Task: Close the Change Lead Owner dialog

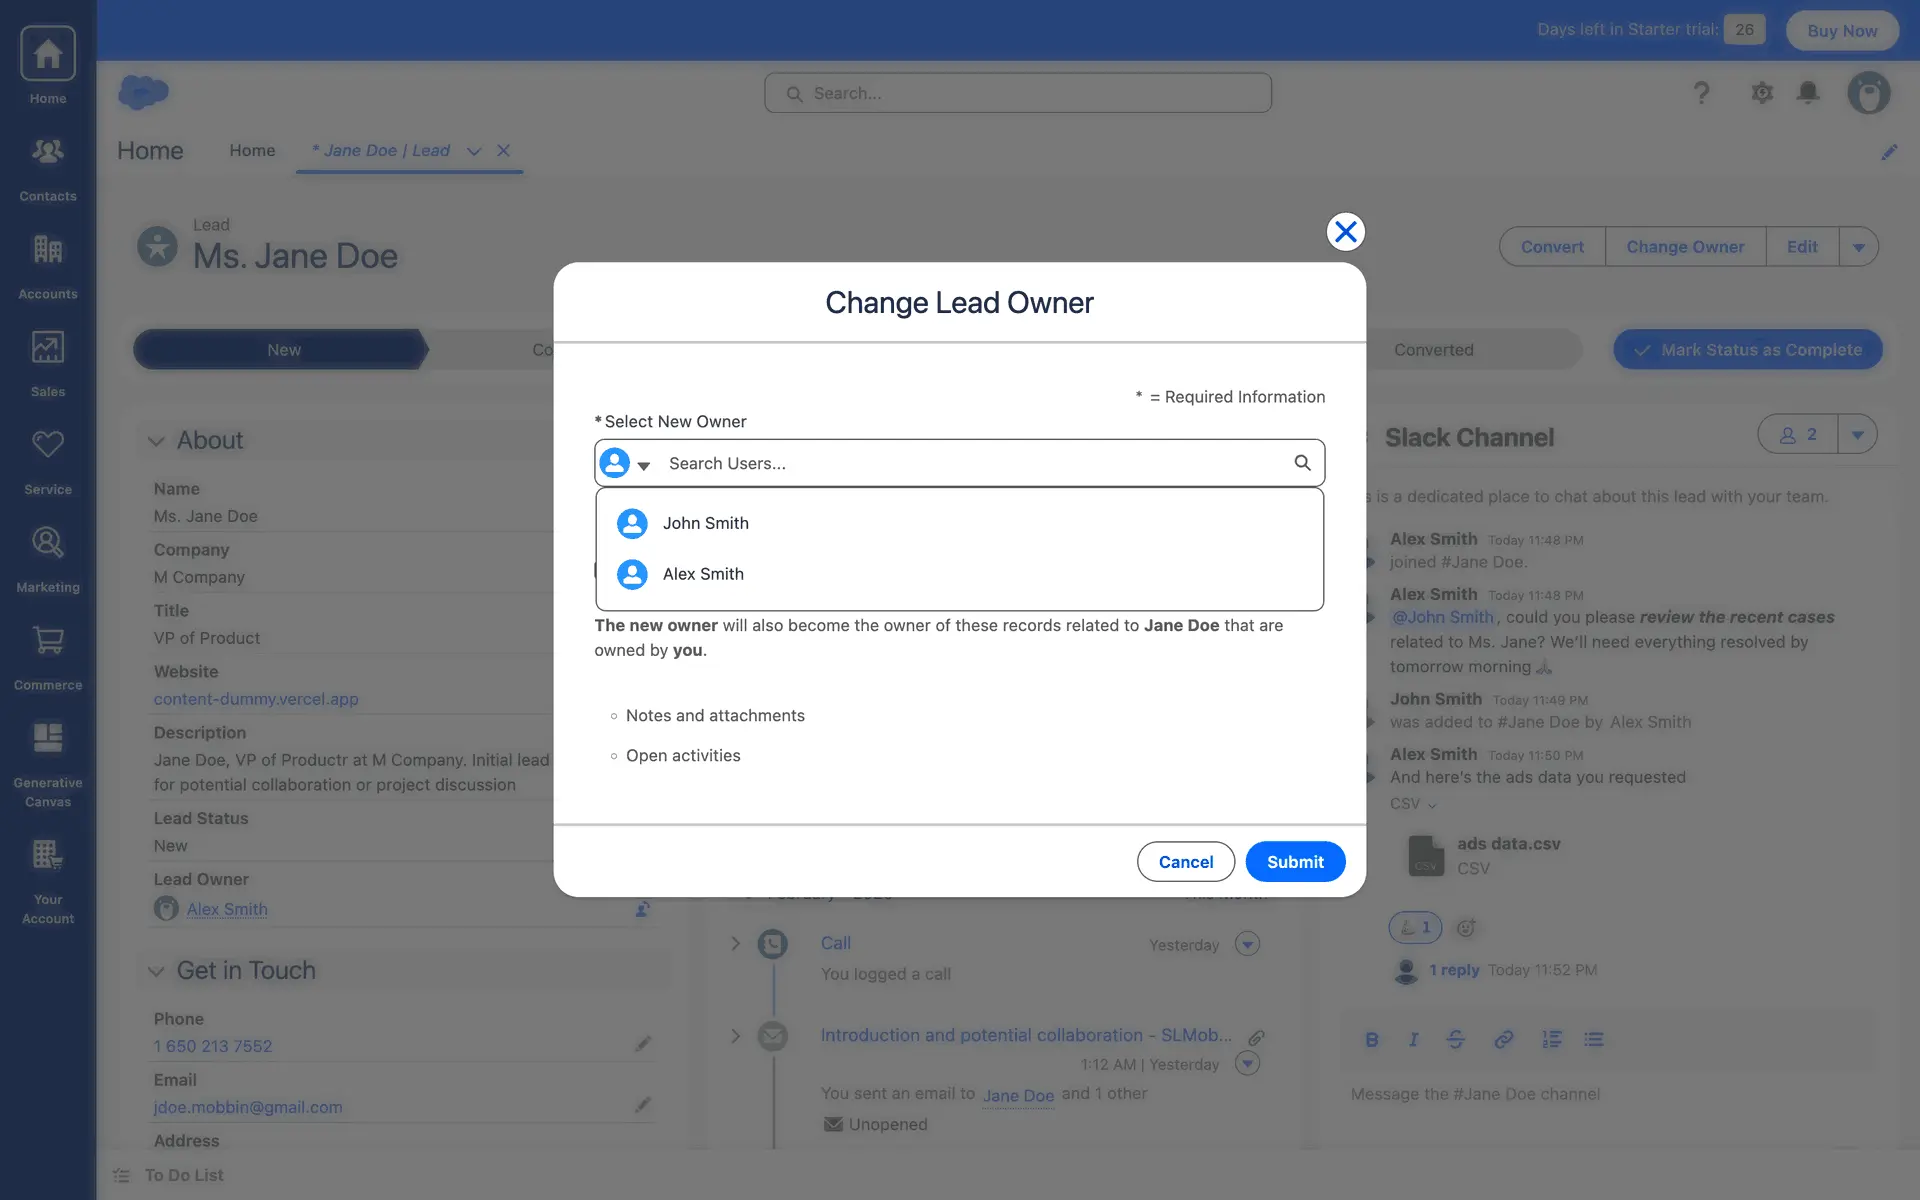Action: [1345, 232]
